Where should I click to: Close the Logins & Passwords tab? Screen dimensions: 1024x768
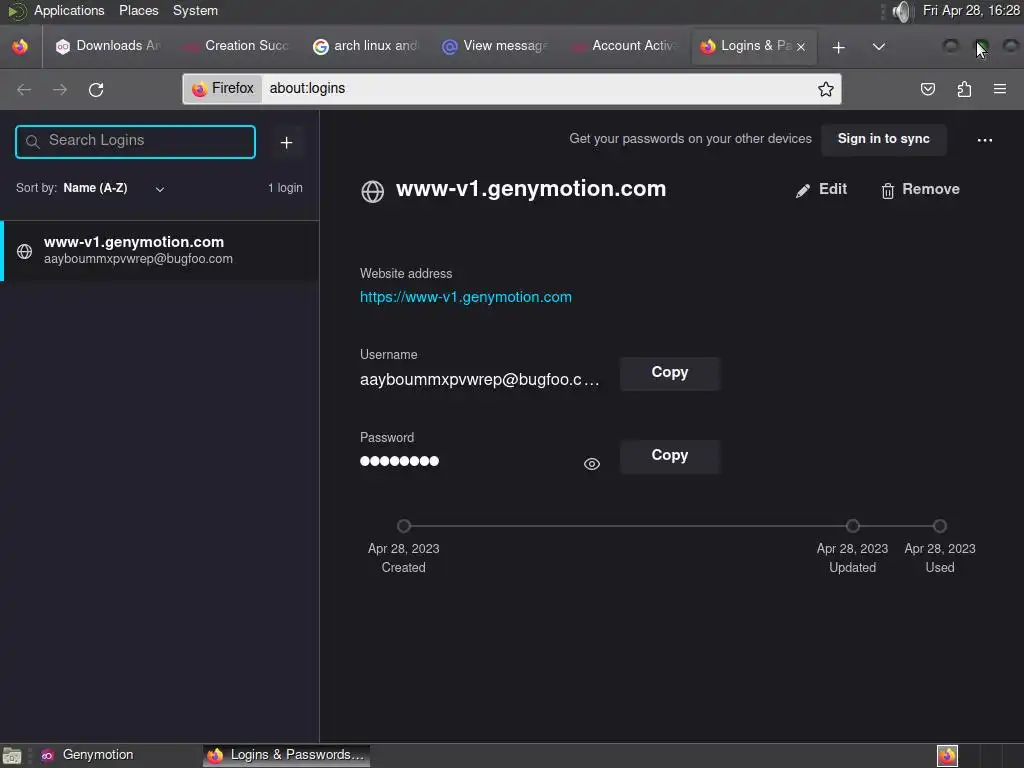pos(801,47)
